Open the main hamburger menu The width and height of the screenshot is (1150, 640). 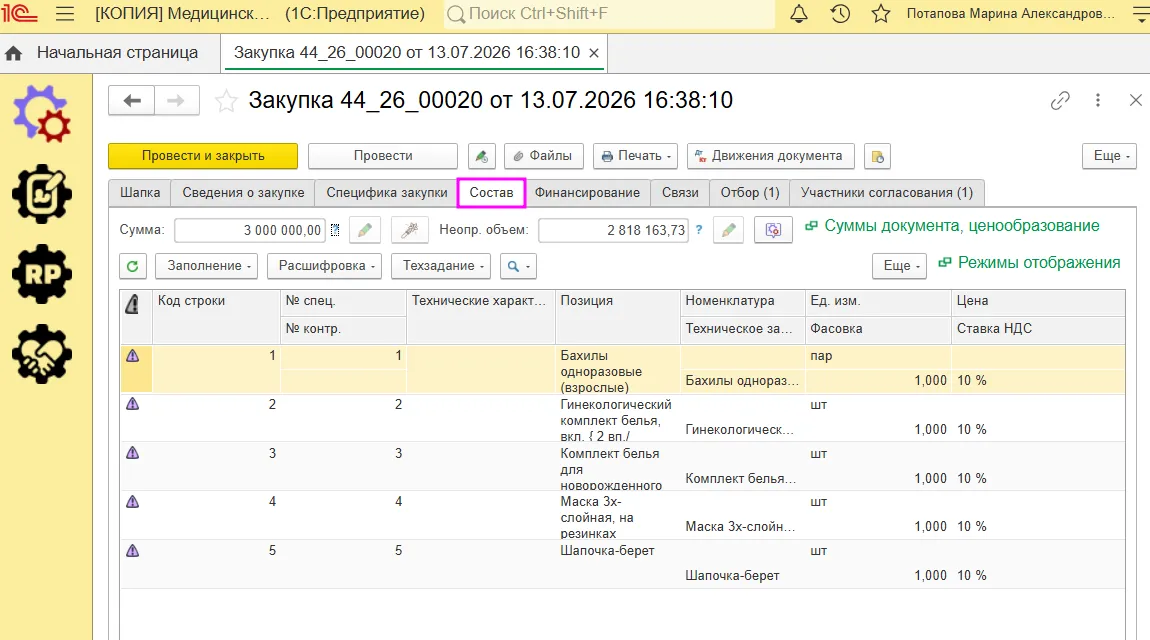point(65,13)
